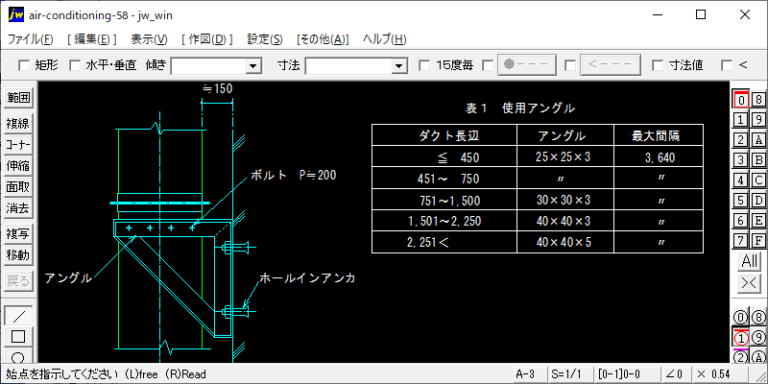The image size is (768, 384).
Task: Click the 移動 move tool
Action: 19,255
